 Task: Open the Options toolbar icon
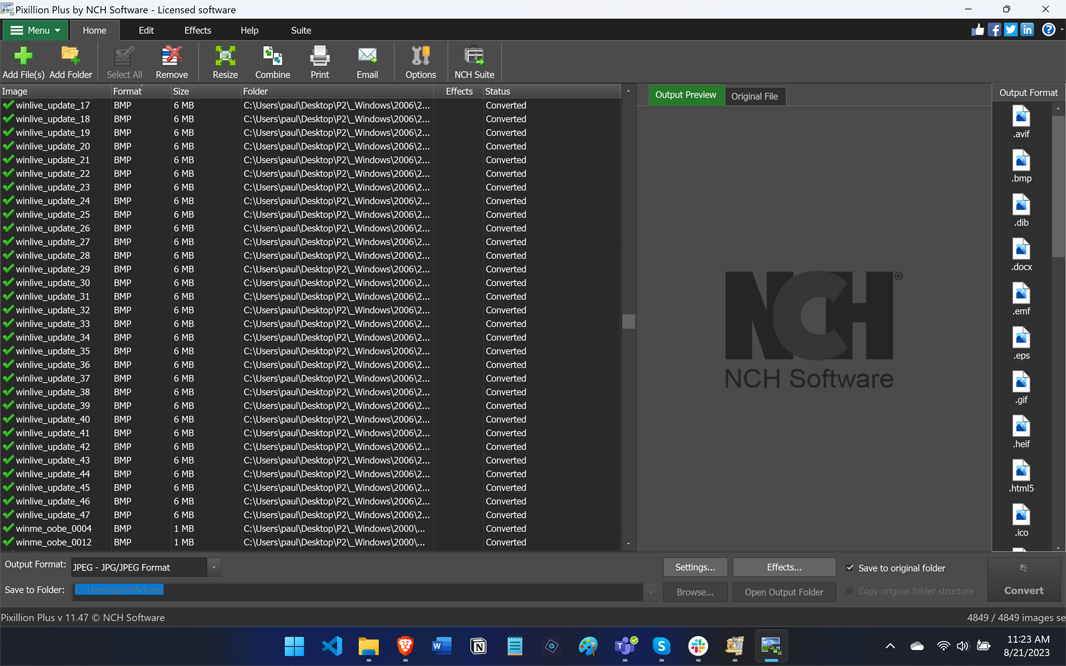[x=420, y=61]
